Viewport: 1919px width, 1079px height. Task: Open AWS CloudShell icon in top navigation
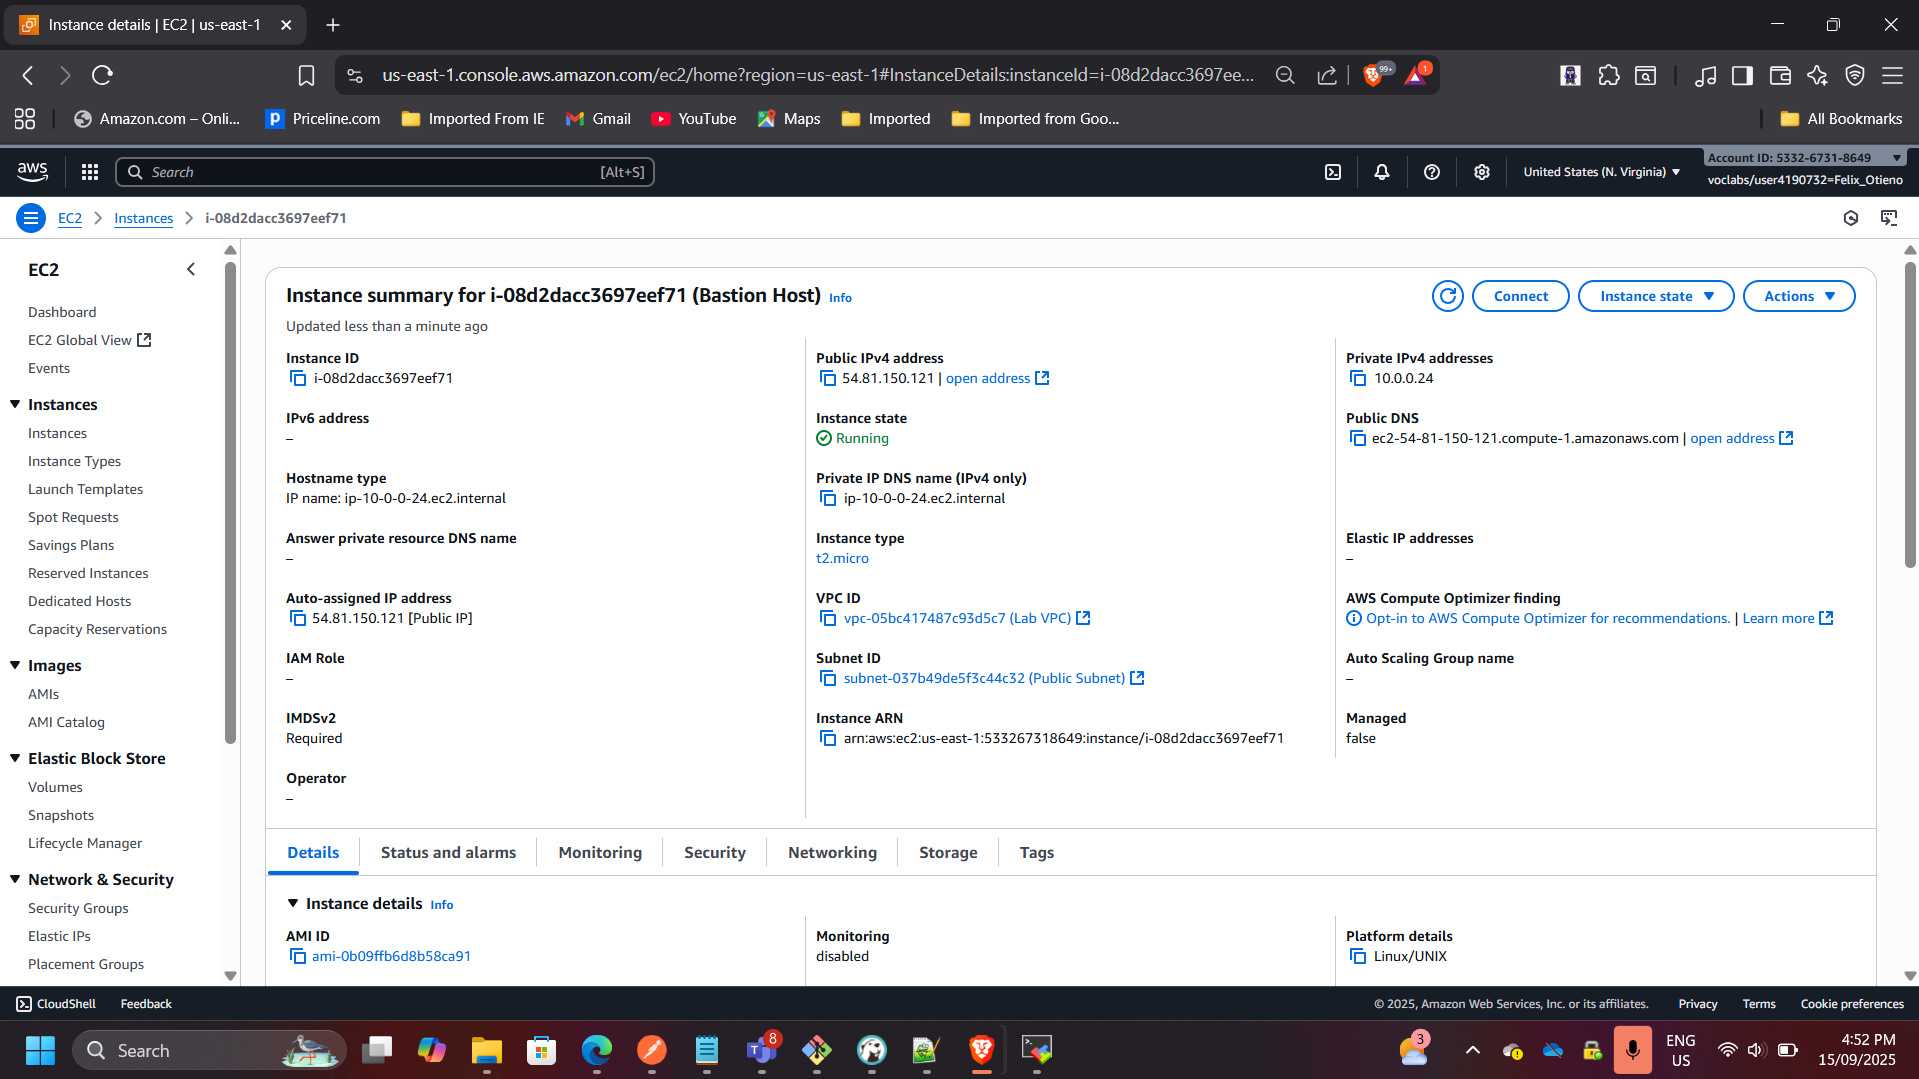pyautogui.click(x=1333, y=172)
